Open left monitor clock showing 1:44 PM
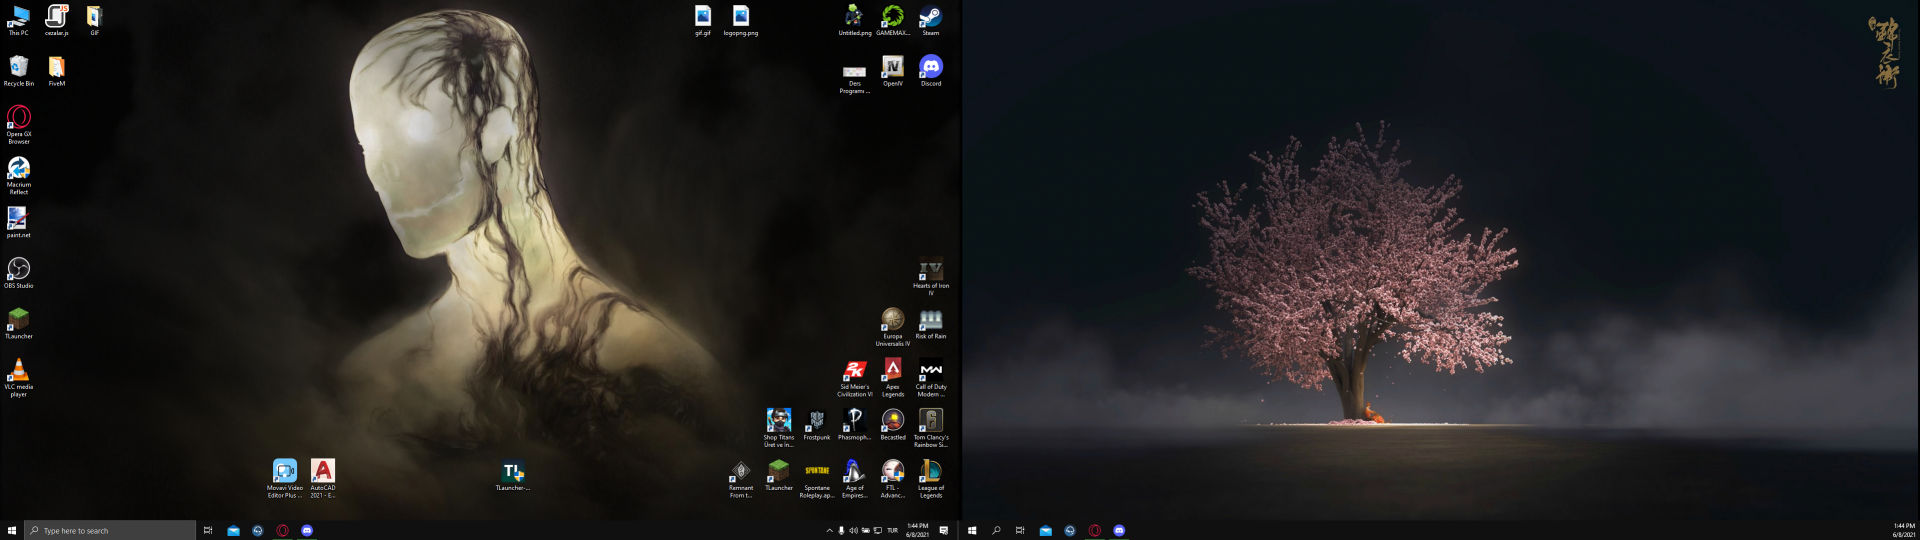 [918, 530]
